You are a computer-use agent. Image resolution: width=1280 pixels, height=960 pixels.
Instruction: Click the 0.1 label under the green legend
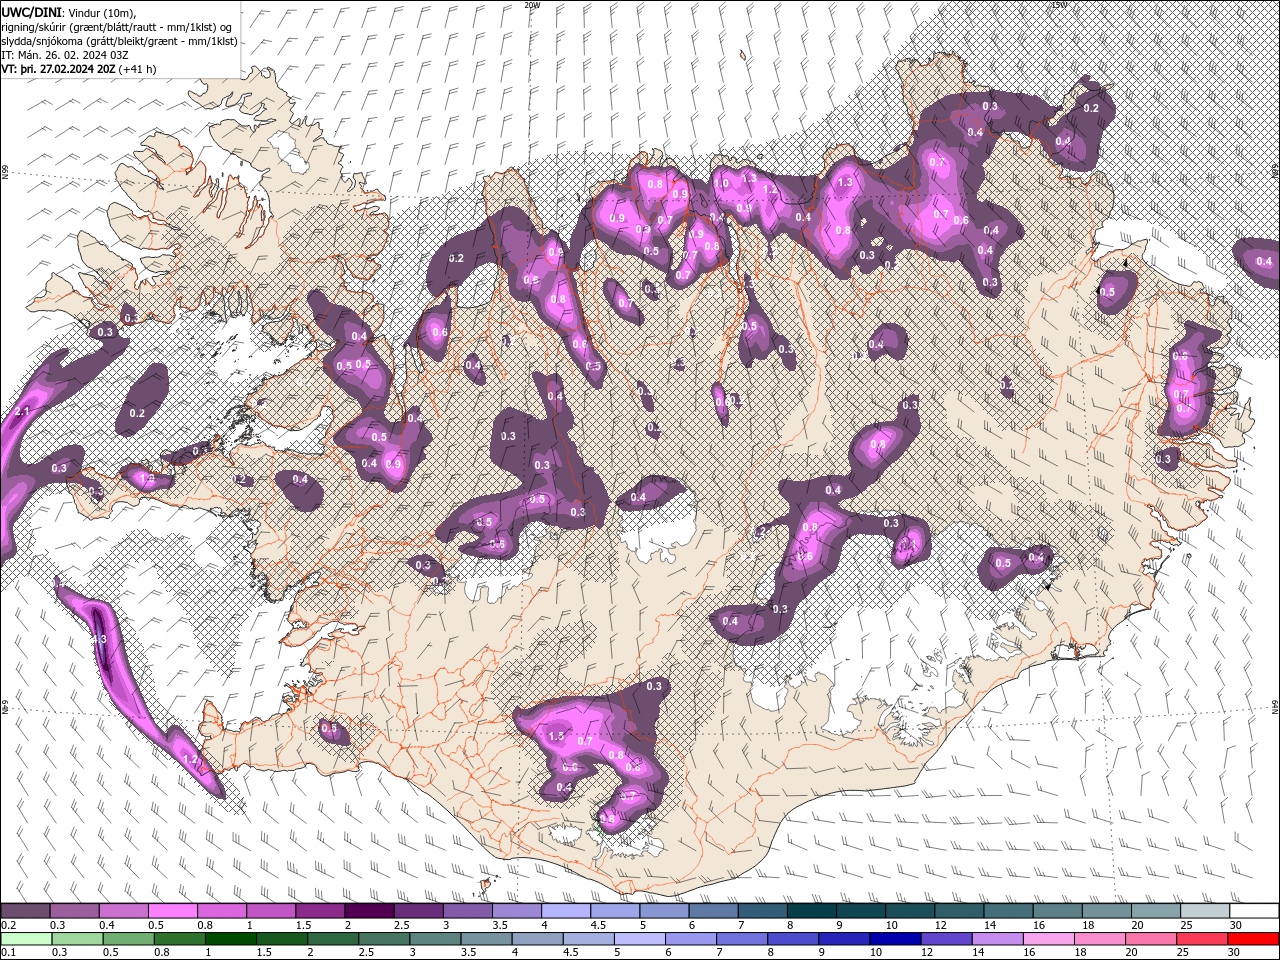[7, 953]
